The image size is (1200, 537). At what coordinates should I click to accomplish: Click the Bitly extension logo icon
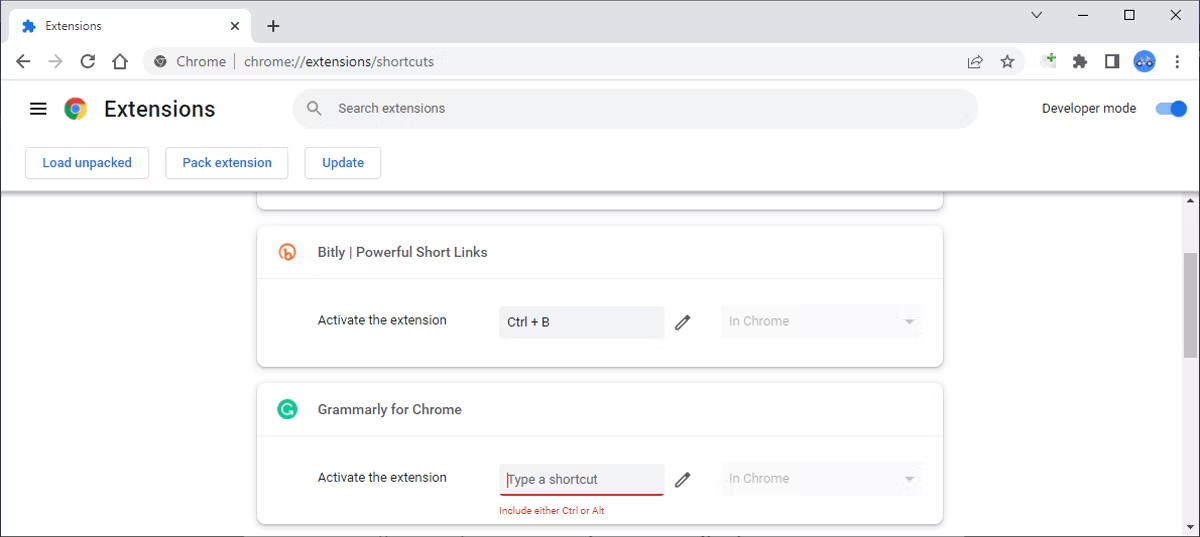coord(287,252)
